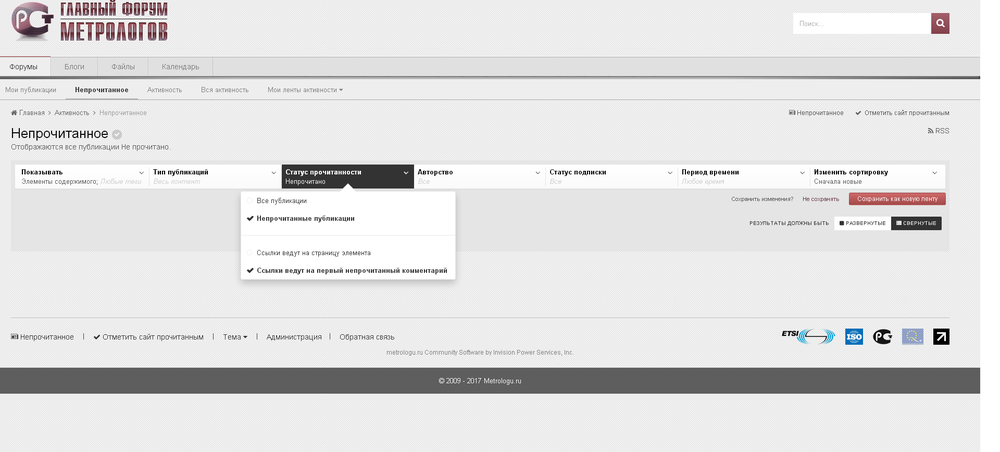This screenshot has height=452, width=1000.
Task: Click the ETSI logo in footer
Action: pos(807,337)
